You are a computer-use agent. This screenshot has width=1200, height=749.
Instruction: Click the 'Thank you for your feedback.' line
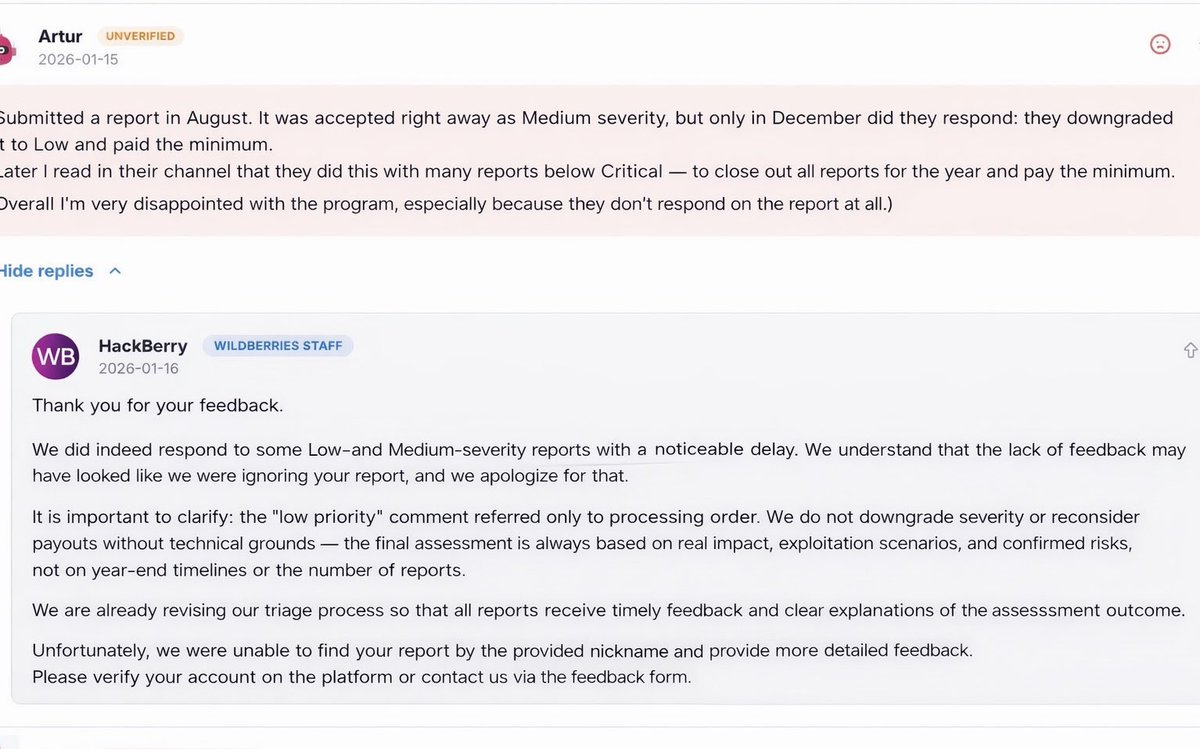[x=158, y=405]
